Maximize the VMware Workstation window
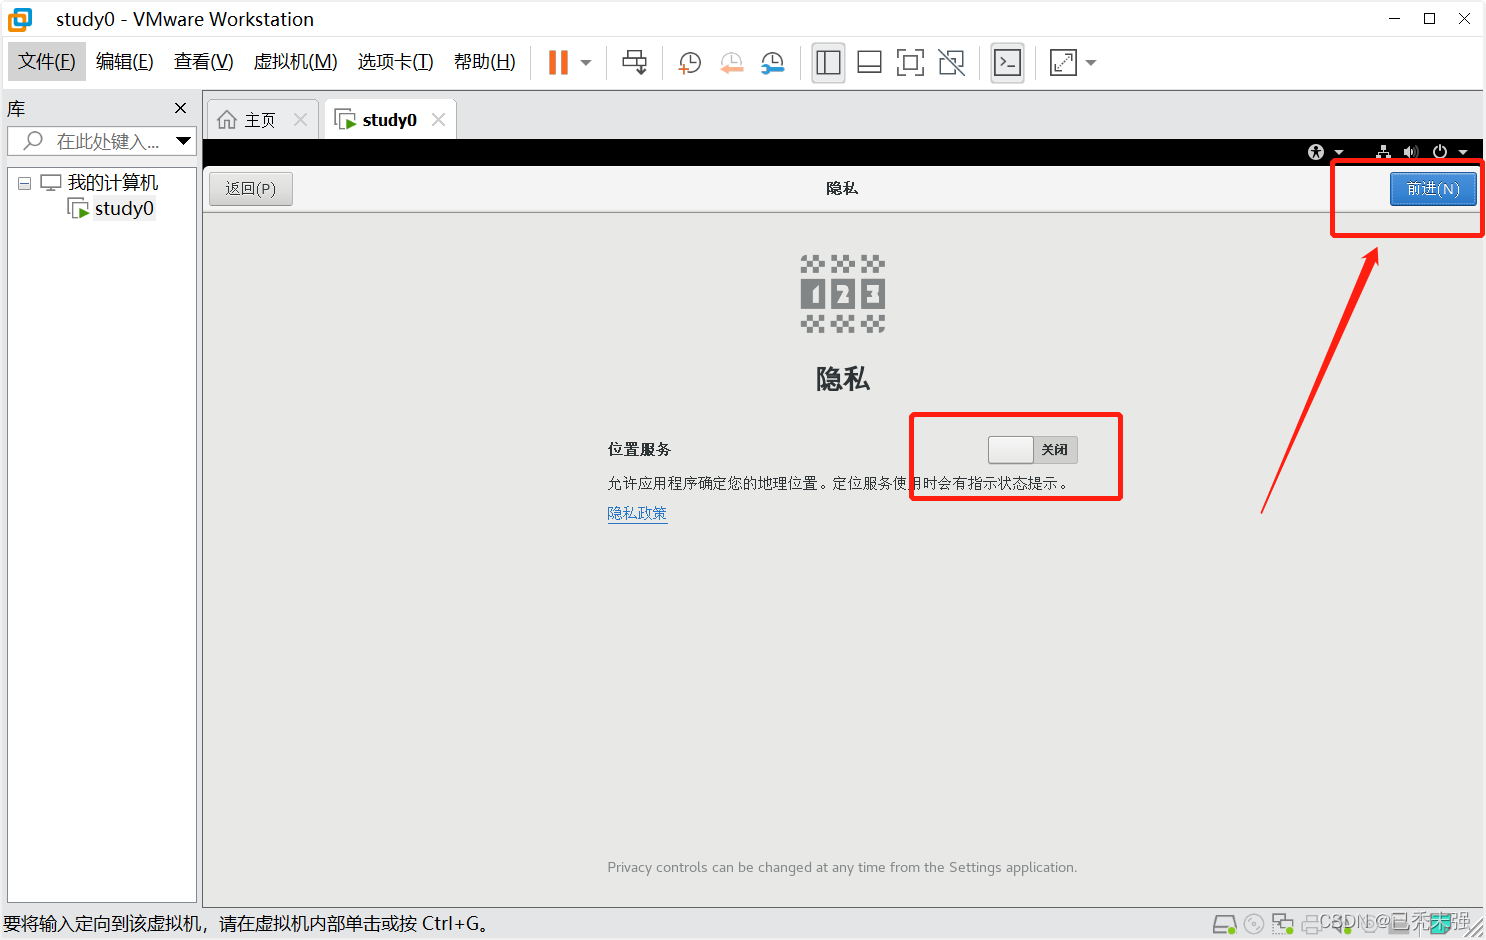 (x=1430, y=18)
